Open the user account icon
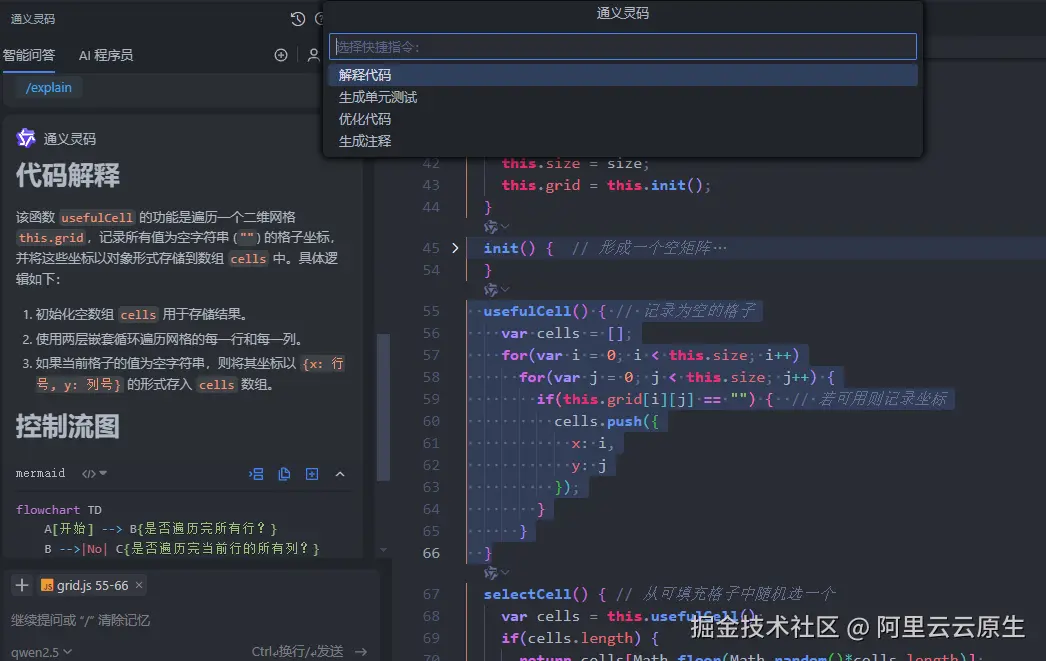 click(x=313, y=55)
